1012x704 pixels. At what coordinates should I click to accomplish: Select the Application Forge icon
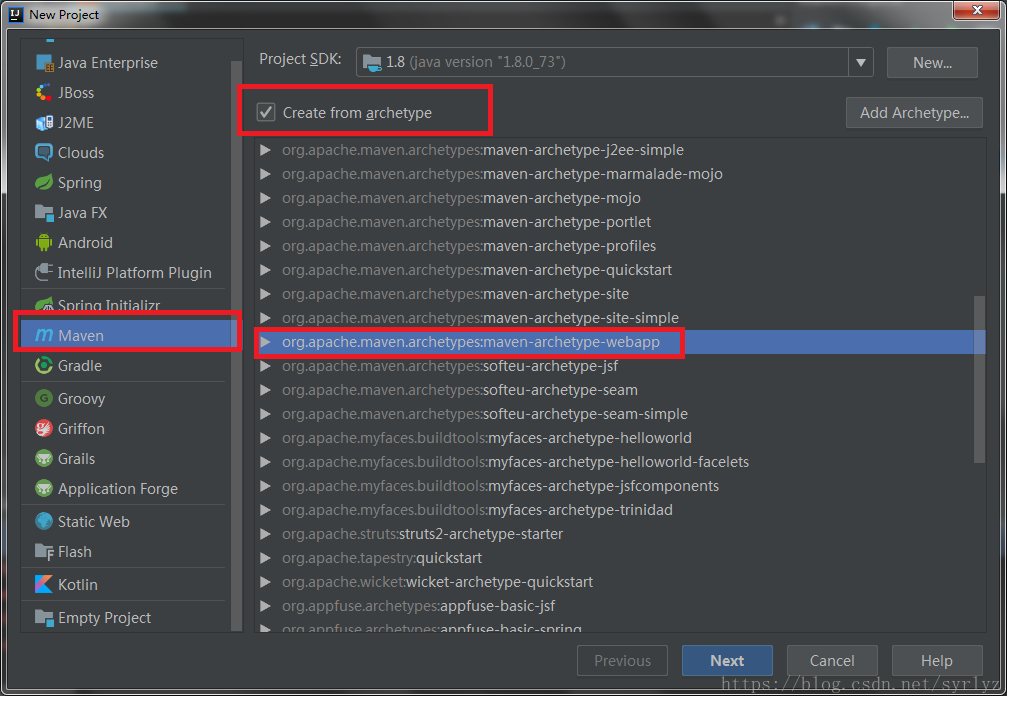click(x=44, y=489)
